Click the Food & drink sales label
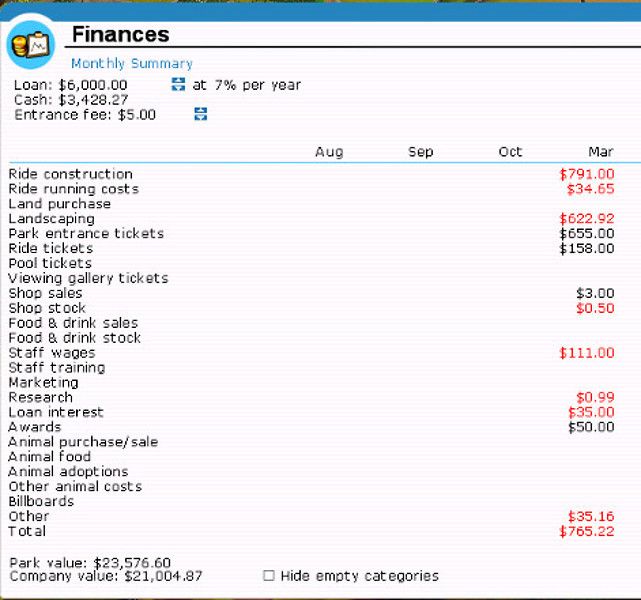 tap(73, 323)
